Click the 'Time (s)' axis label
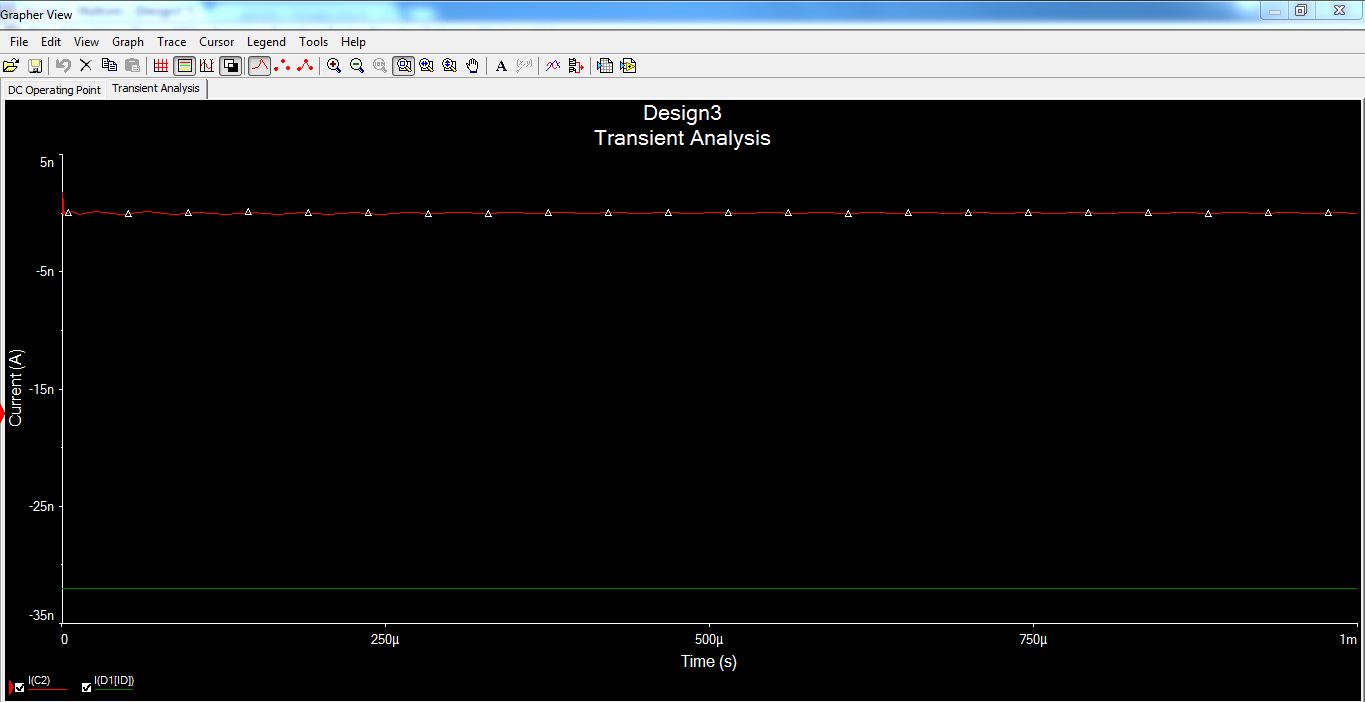Viewport: 1365px width, 702px height. tap(709, 661)
